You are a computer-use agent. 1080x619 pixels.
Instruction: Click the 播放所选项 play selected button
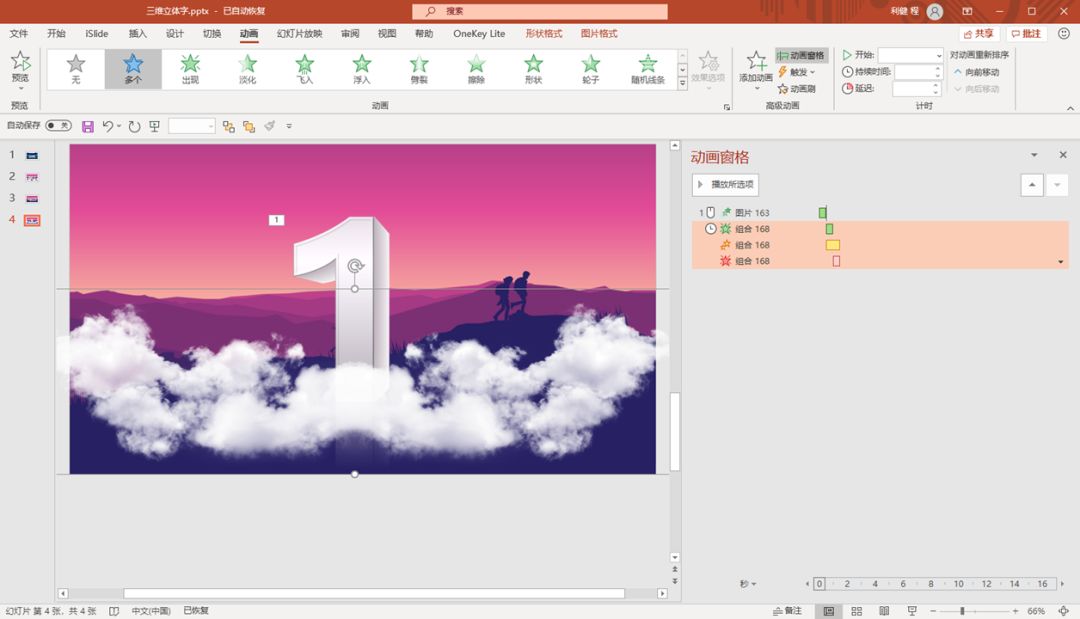pos(726,185)
